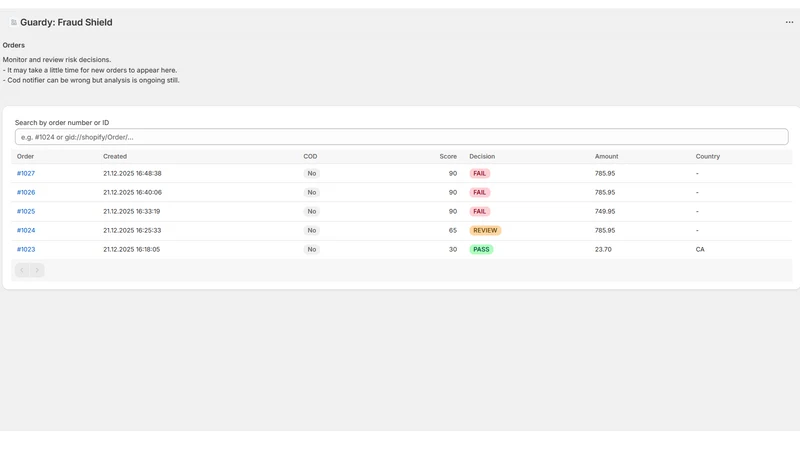The image size is (800, 450).
Task: Click the Country column header
Action: 708,156
